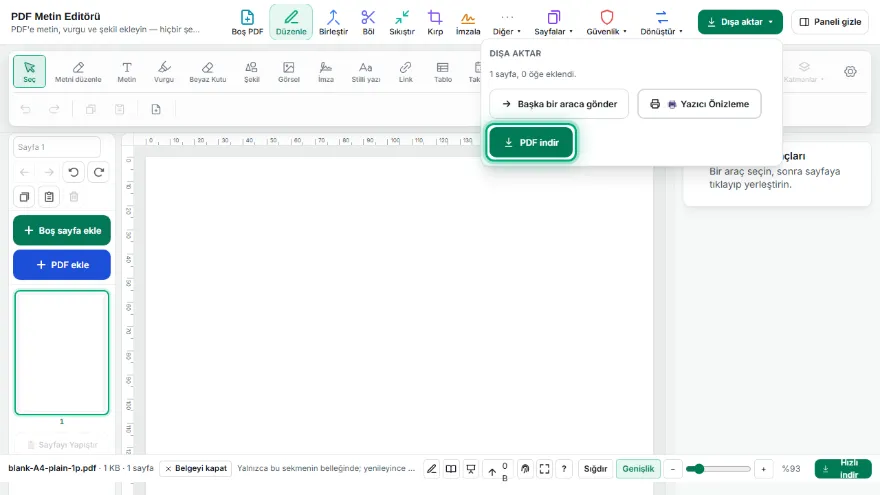Select the Görsel image tool
Screen dimensions: 880x495
tap(288, 71)
